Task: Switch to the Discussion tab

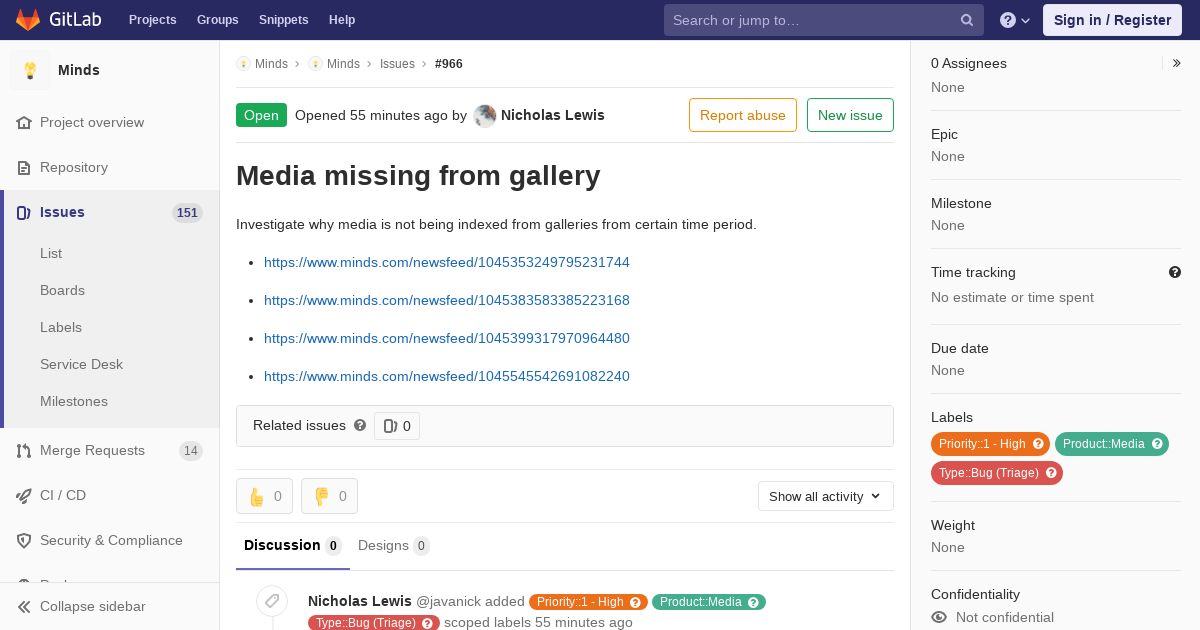Action: (x=293, y=546)
